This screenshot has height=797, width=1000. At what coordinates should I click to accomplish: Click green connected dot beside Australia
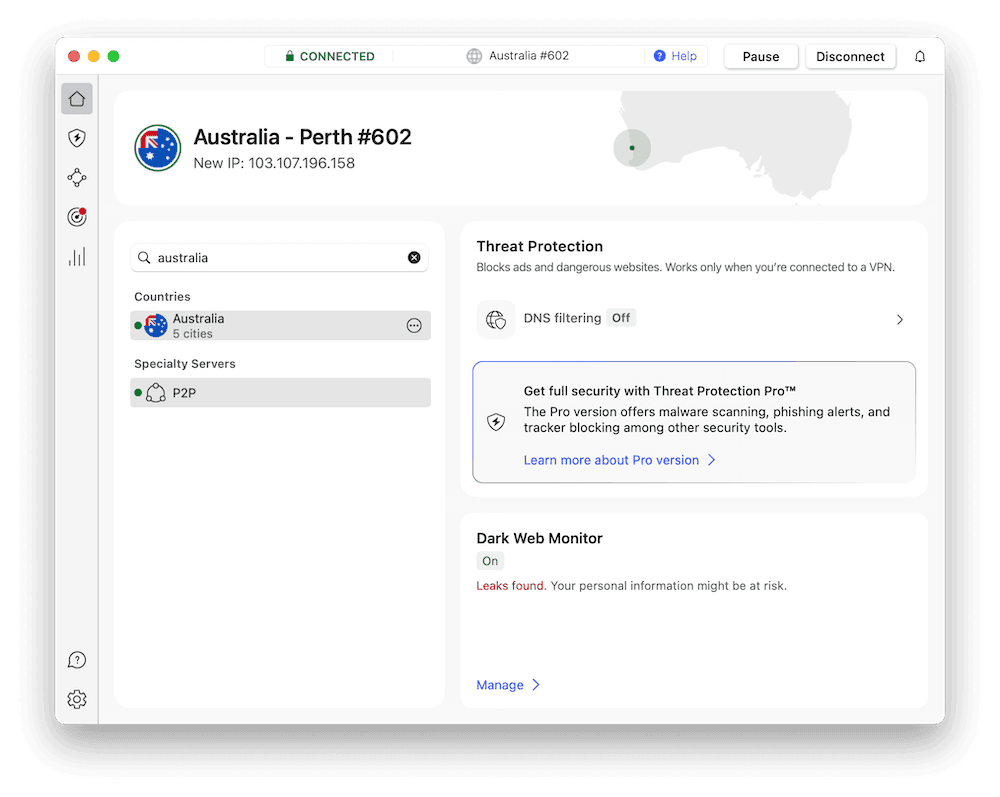coord(138,326)
